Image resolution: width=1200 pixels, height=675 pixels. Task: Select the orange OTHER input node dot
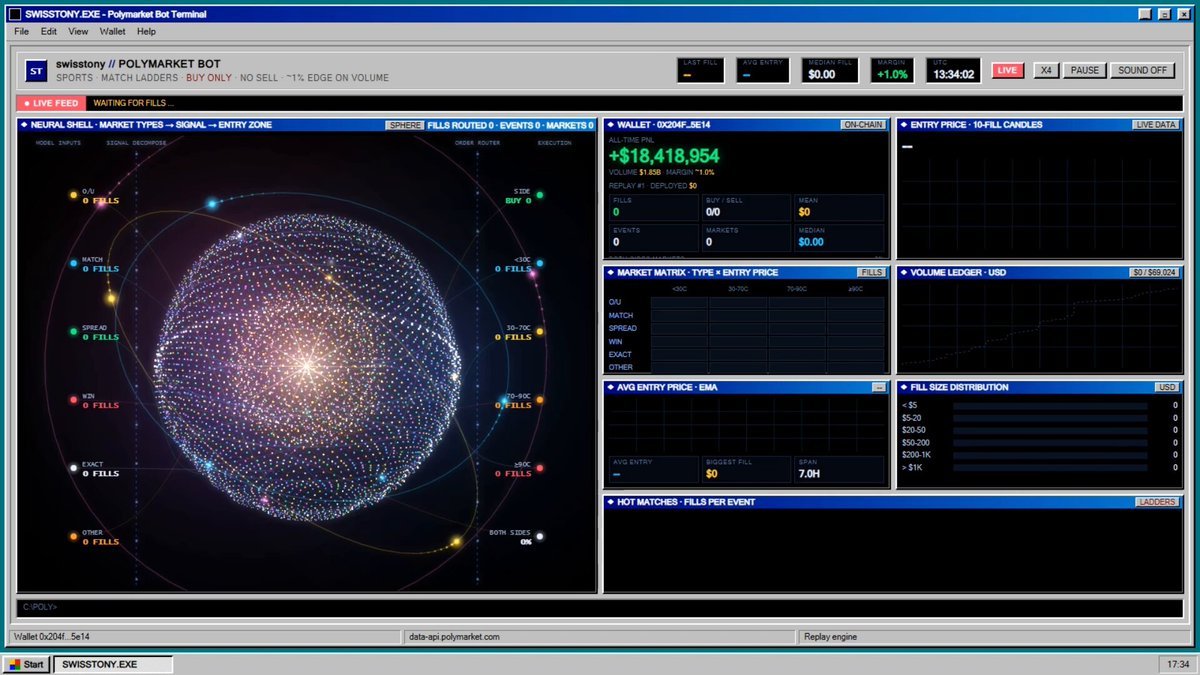pos(73,536)
